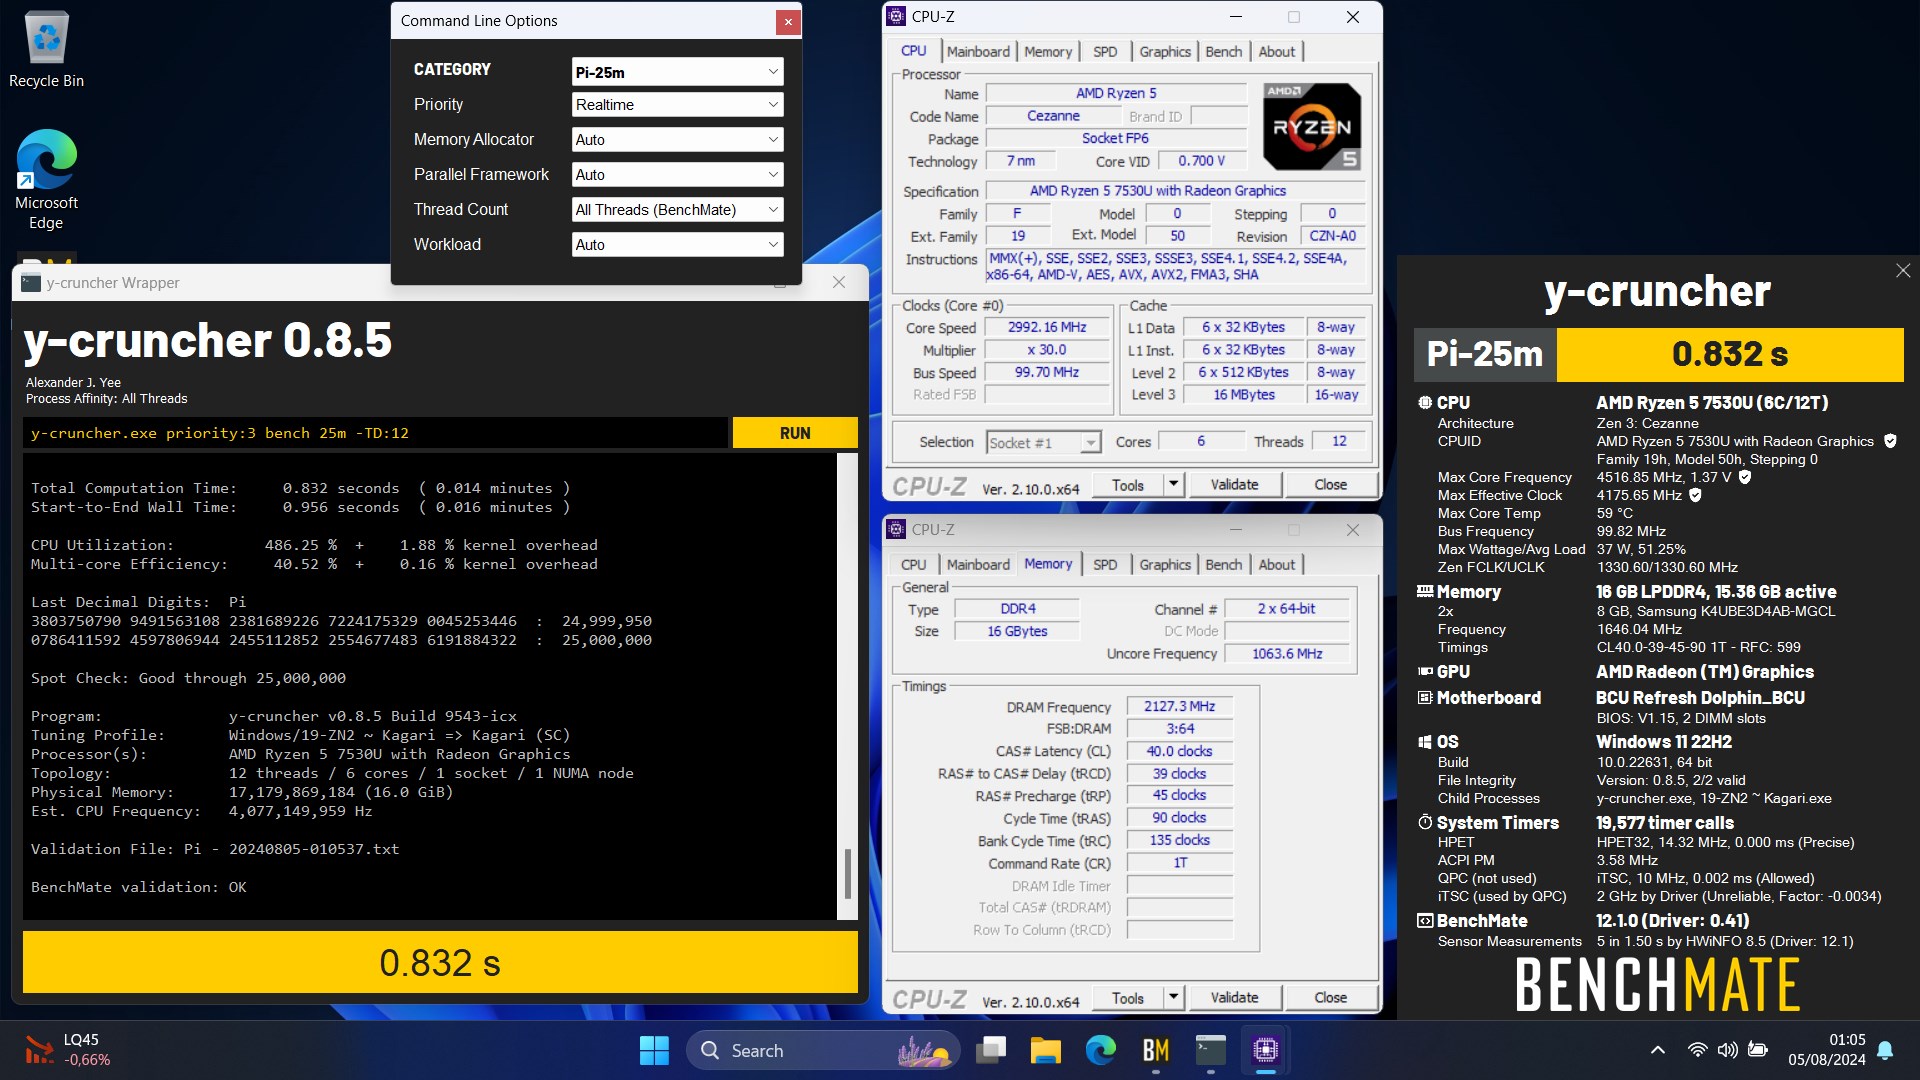Screen dimensions: 1920x1080
Task: Open Task View in the taskbar
Action: point(992,1050)
